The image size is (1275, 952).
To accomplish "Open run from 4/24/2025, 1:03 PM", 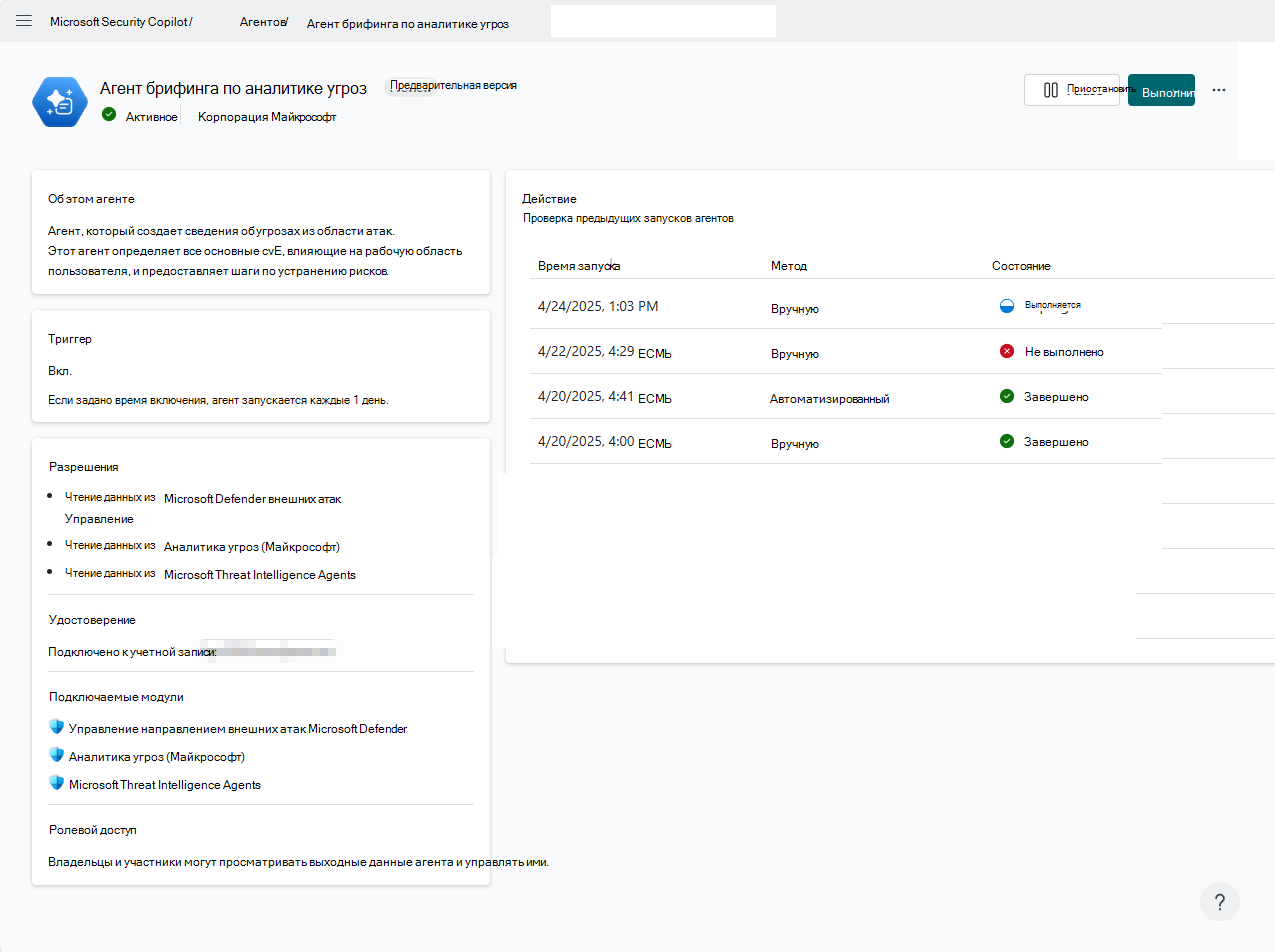I will pyautogui.click(x=598, y=306).
